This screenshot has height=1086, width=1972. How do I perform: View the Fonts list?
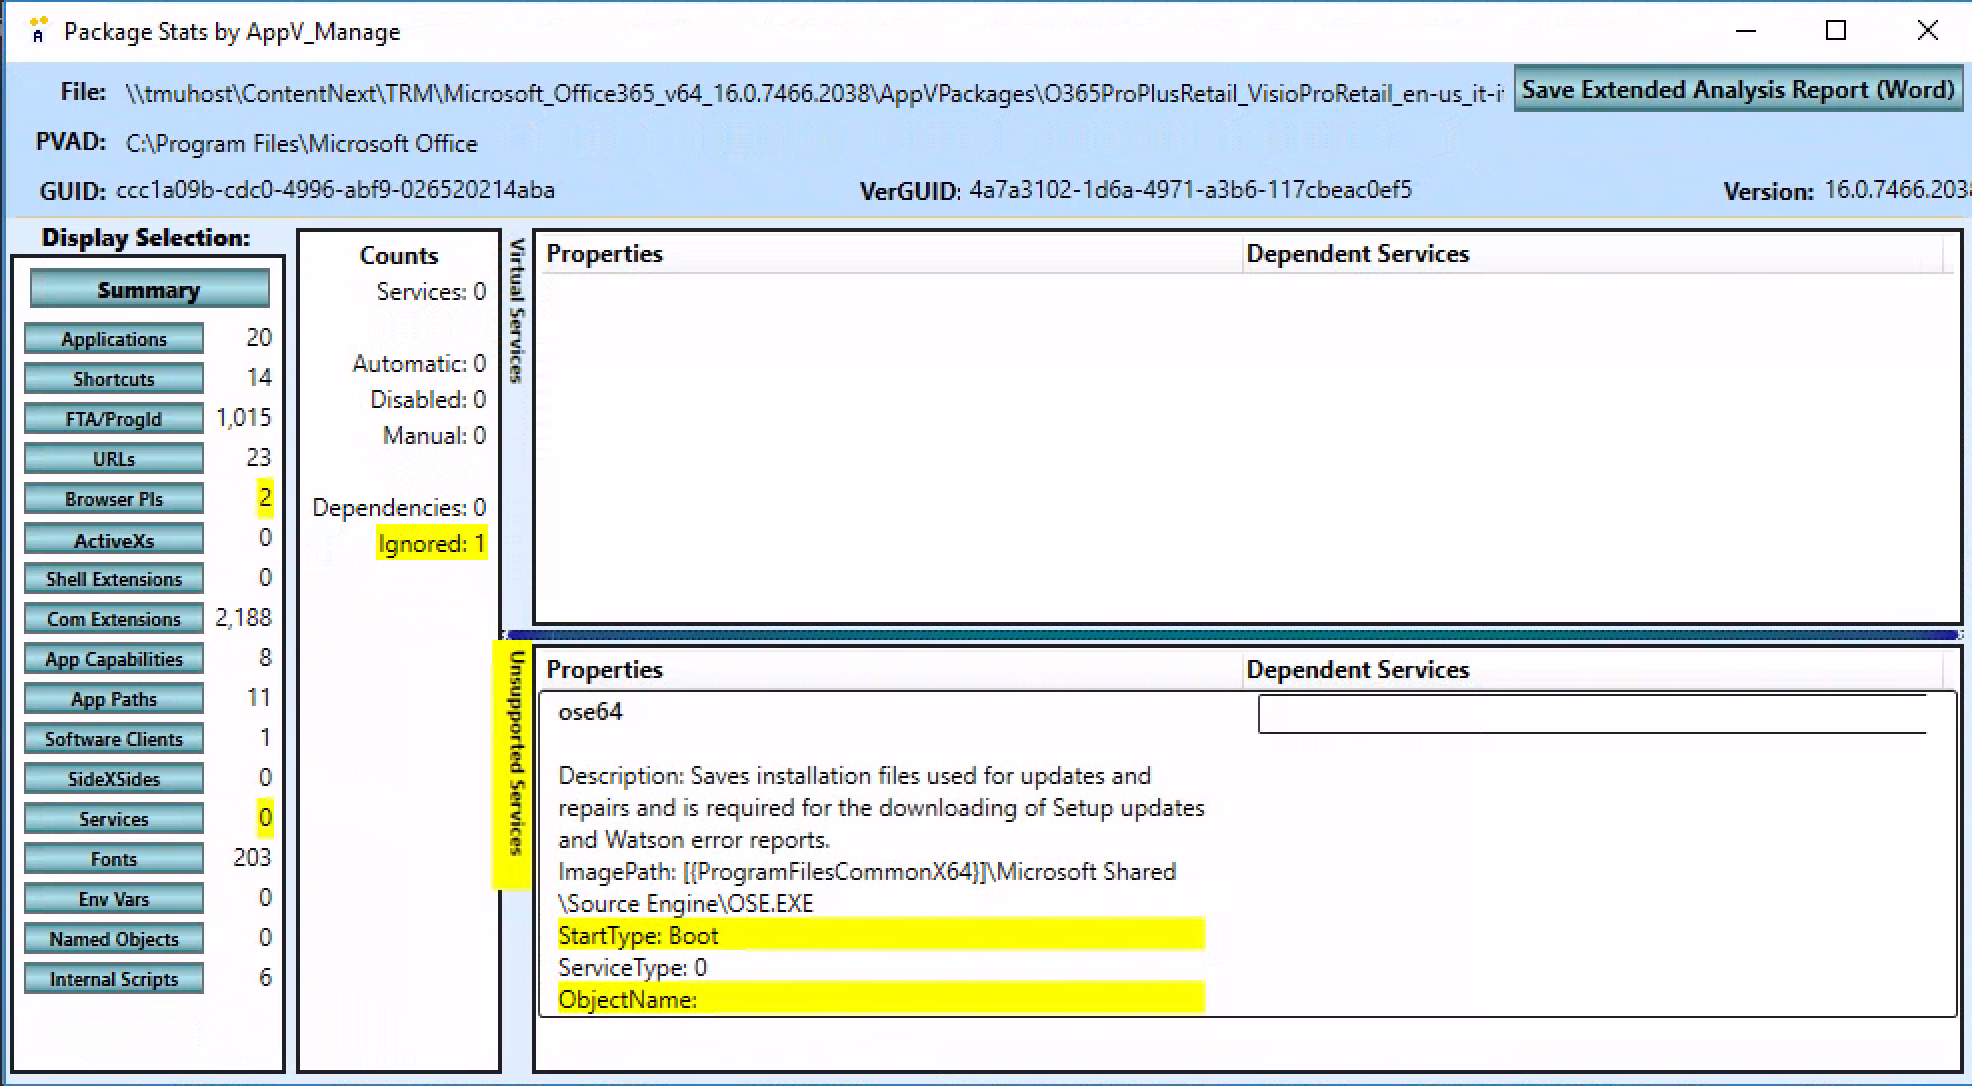[114, 859]
